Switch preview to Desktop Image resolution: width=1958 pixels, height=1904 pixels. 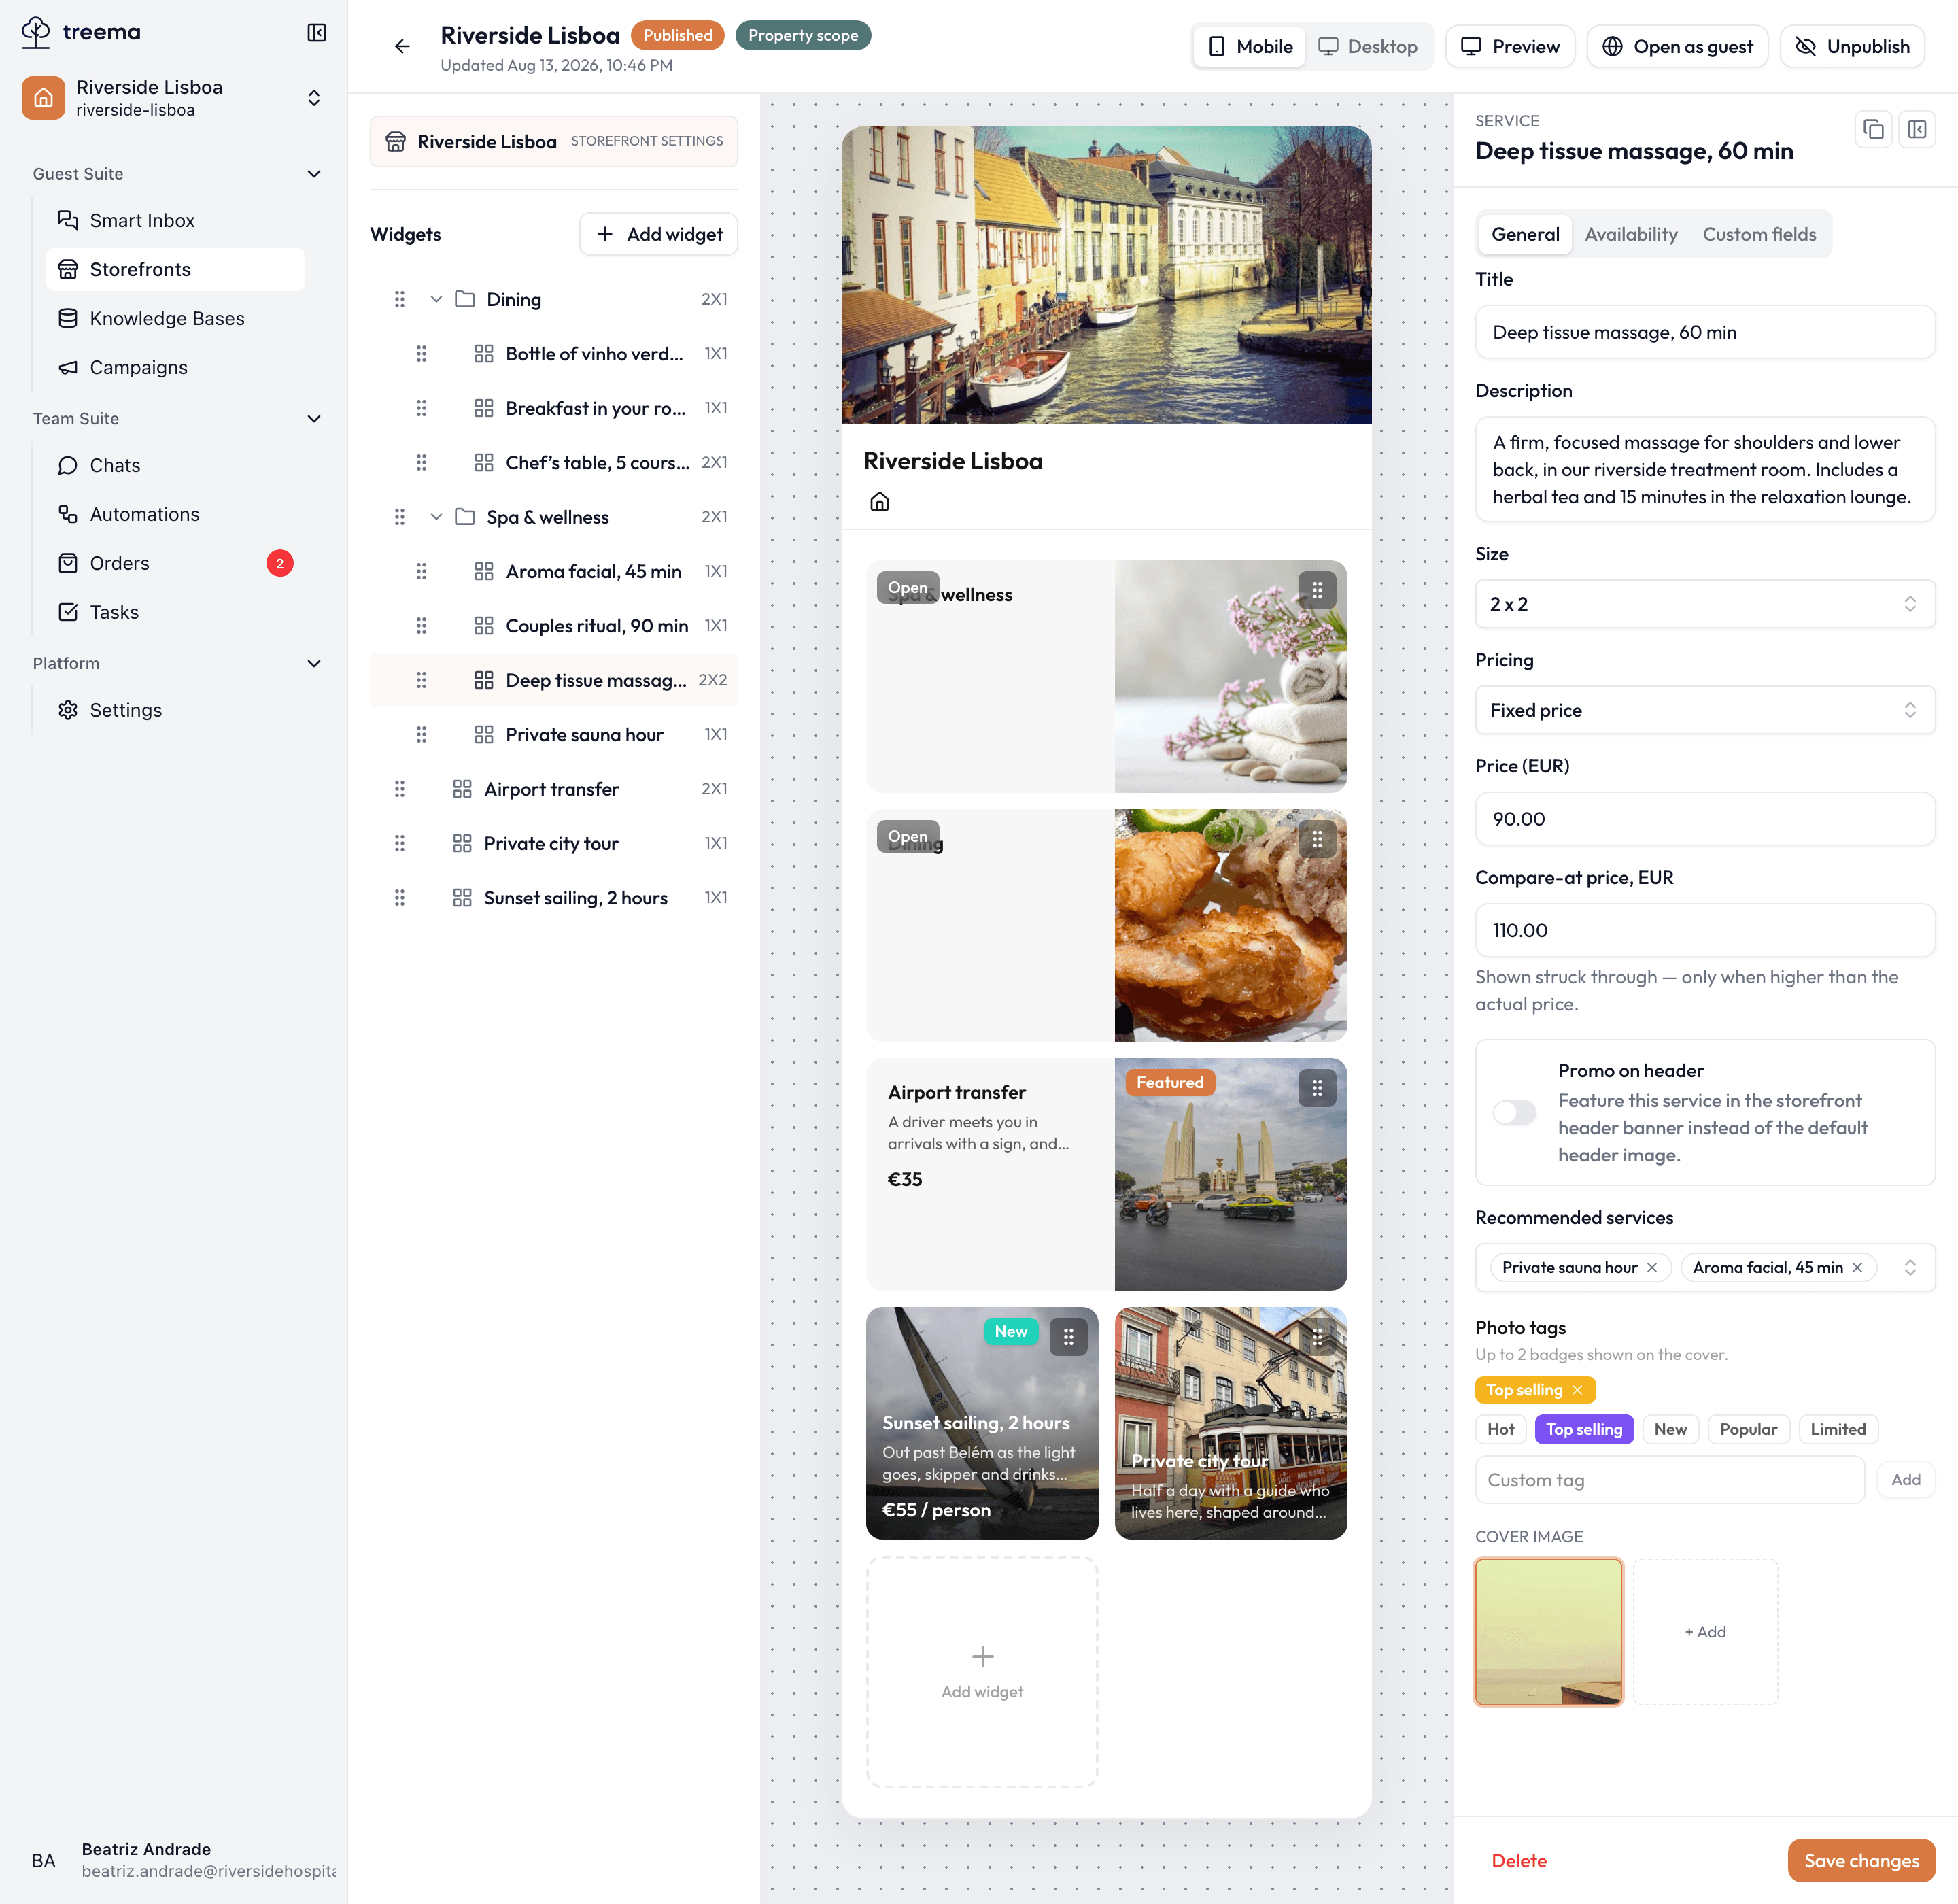1368,46
